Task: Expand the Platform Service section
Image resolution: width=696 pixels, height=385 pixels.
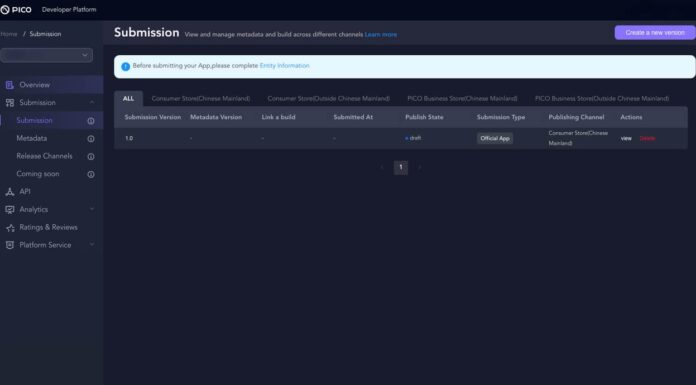Action: (92, 245)
